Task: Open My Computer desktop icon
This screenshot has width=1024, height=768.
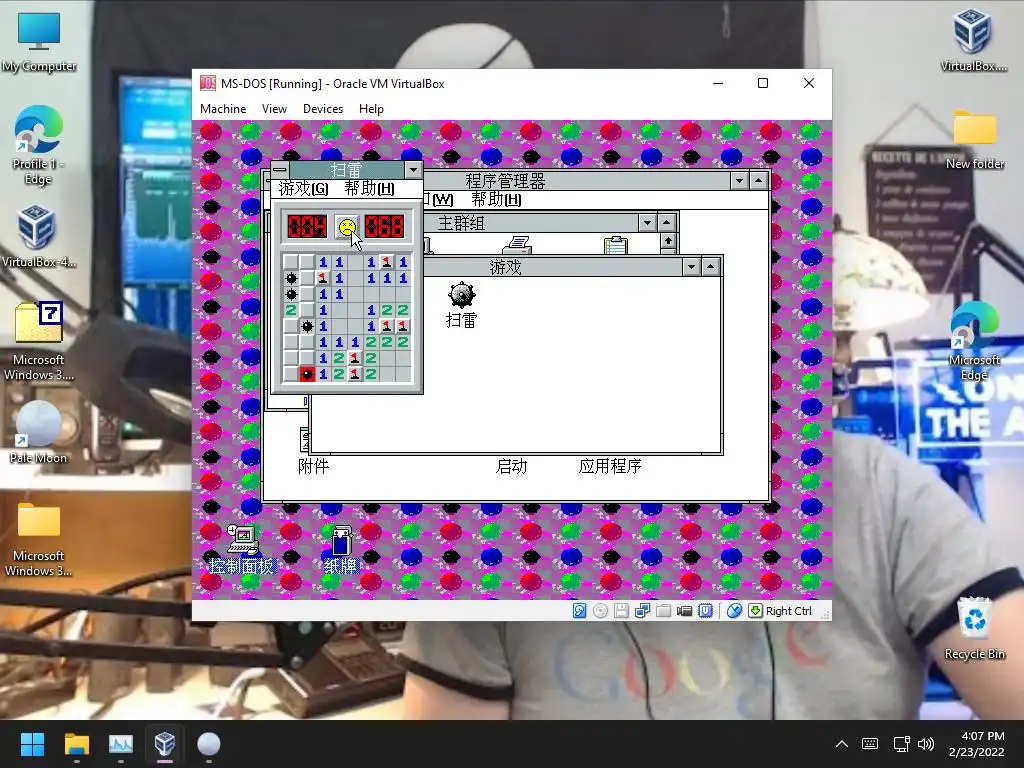Action: [39, 42]
